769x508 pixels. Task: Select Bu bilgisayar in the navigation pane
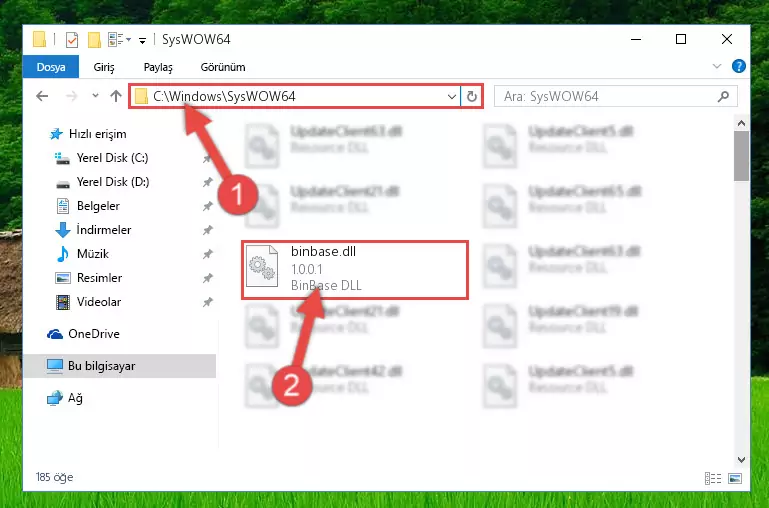[x=120, y=366]
